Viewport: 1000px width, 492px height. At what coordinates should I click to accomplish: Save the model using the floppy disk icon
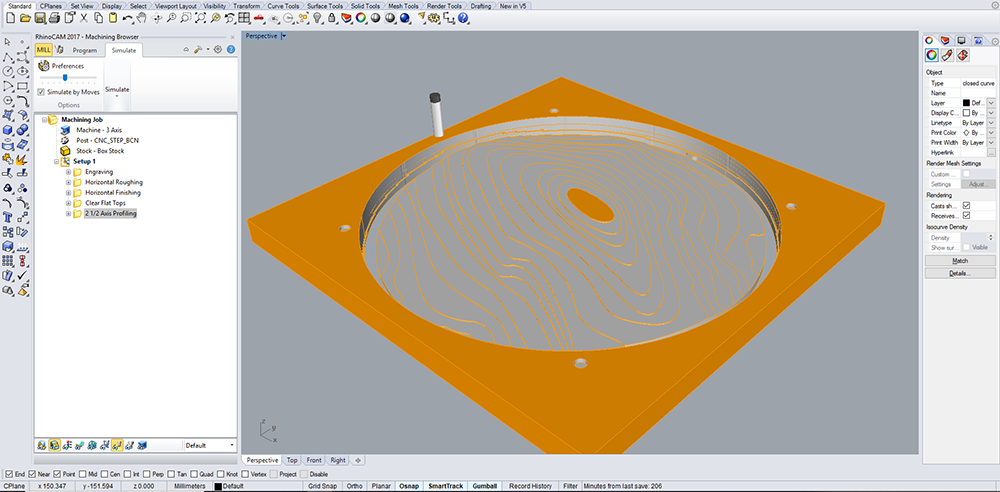click(x=40, y=18)
